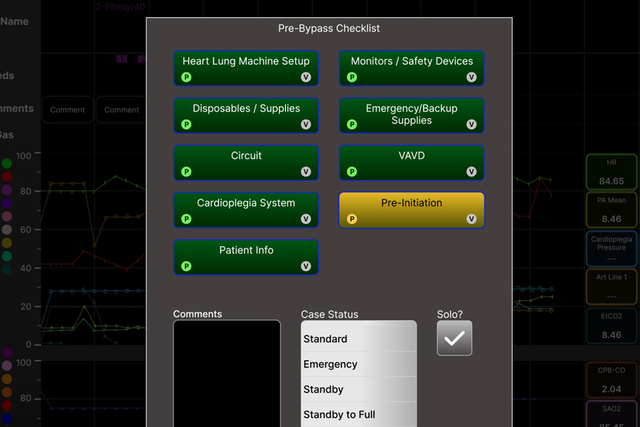Click P icon on Patient Info
Image resolution: width=640 pixels, height=427 pixels.
point(186,267)
